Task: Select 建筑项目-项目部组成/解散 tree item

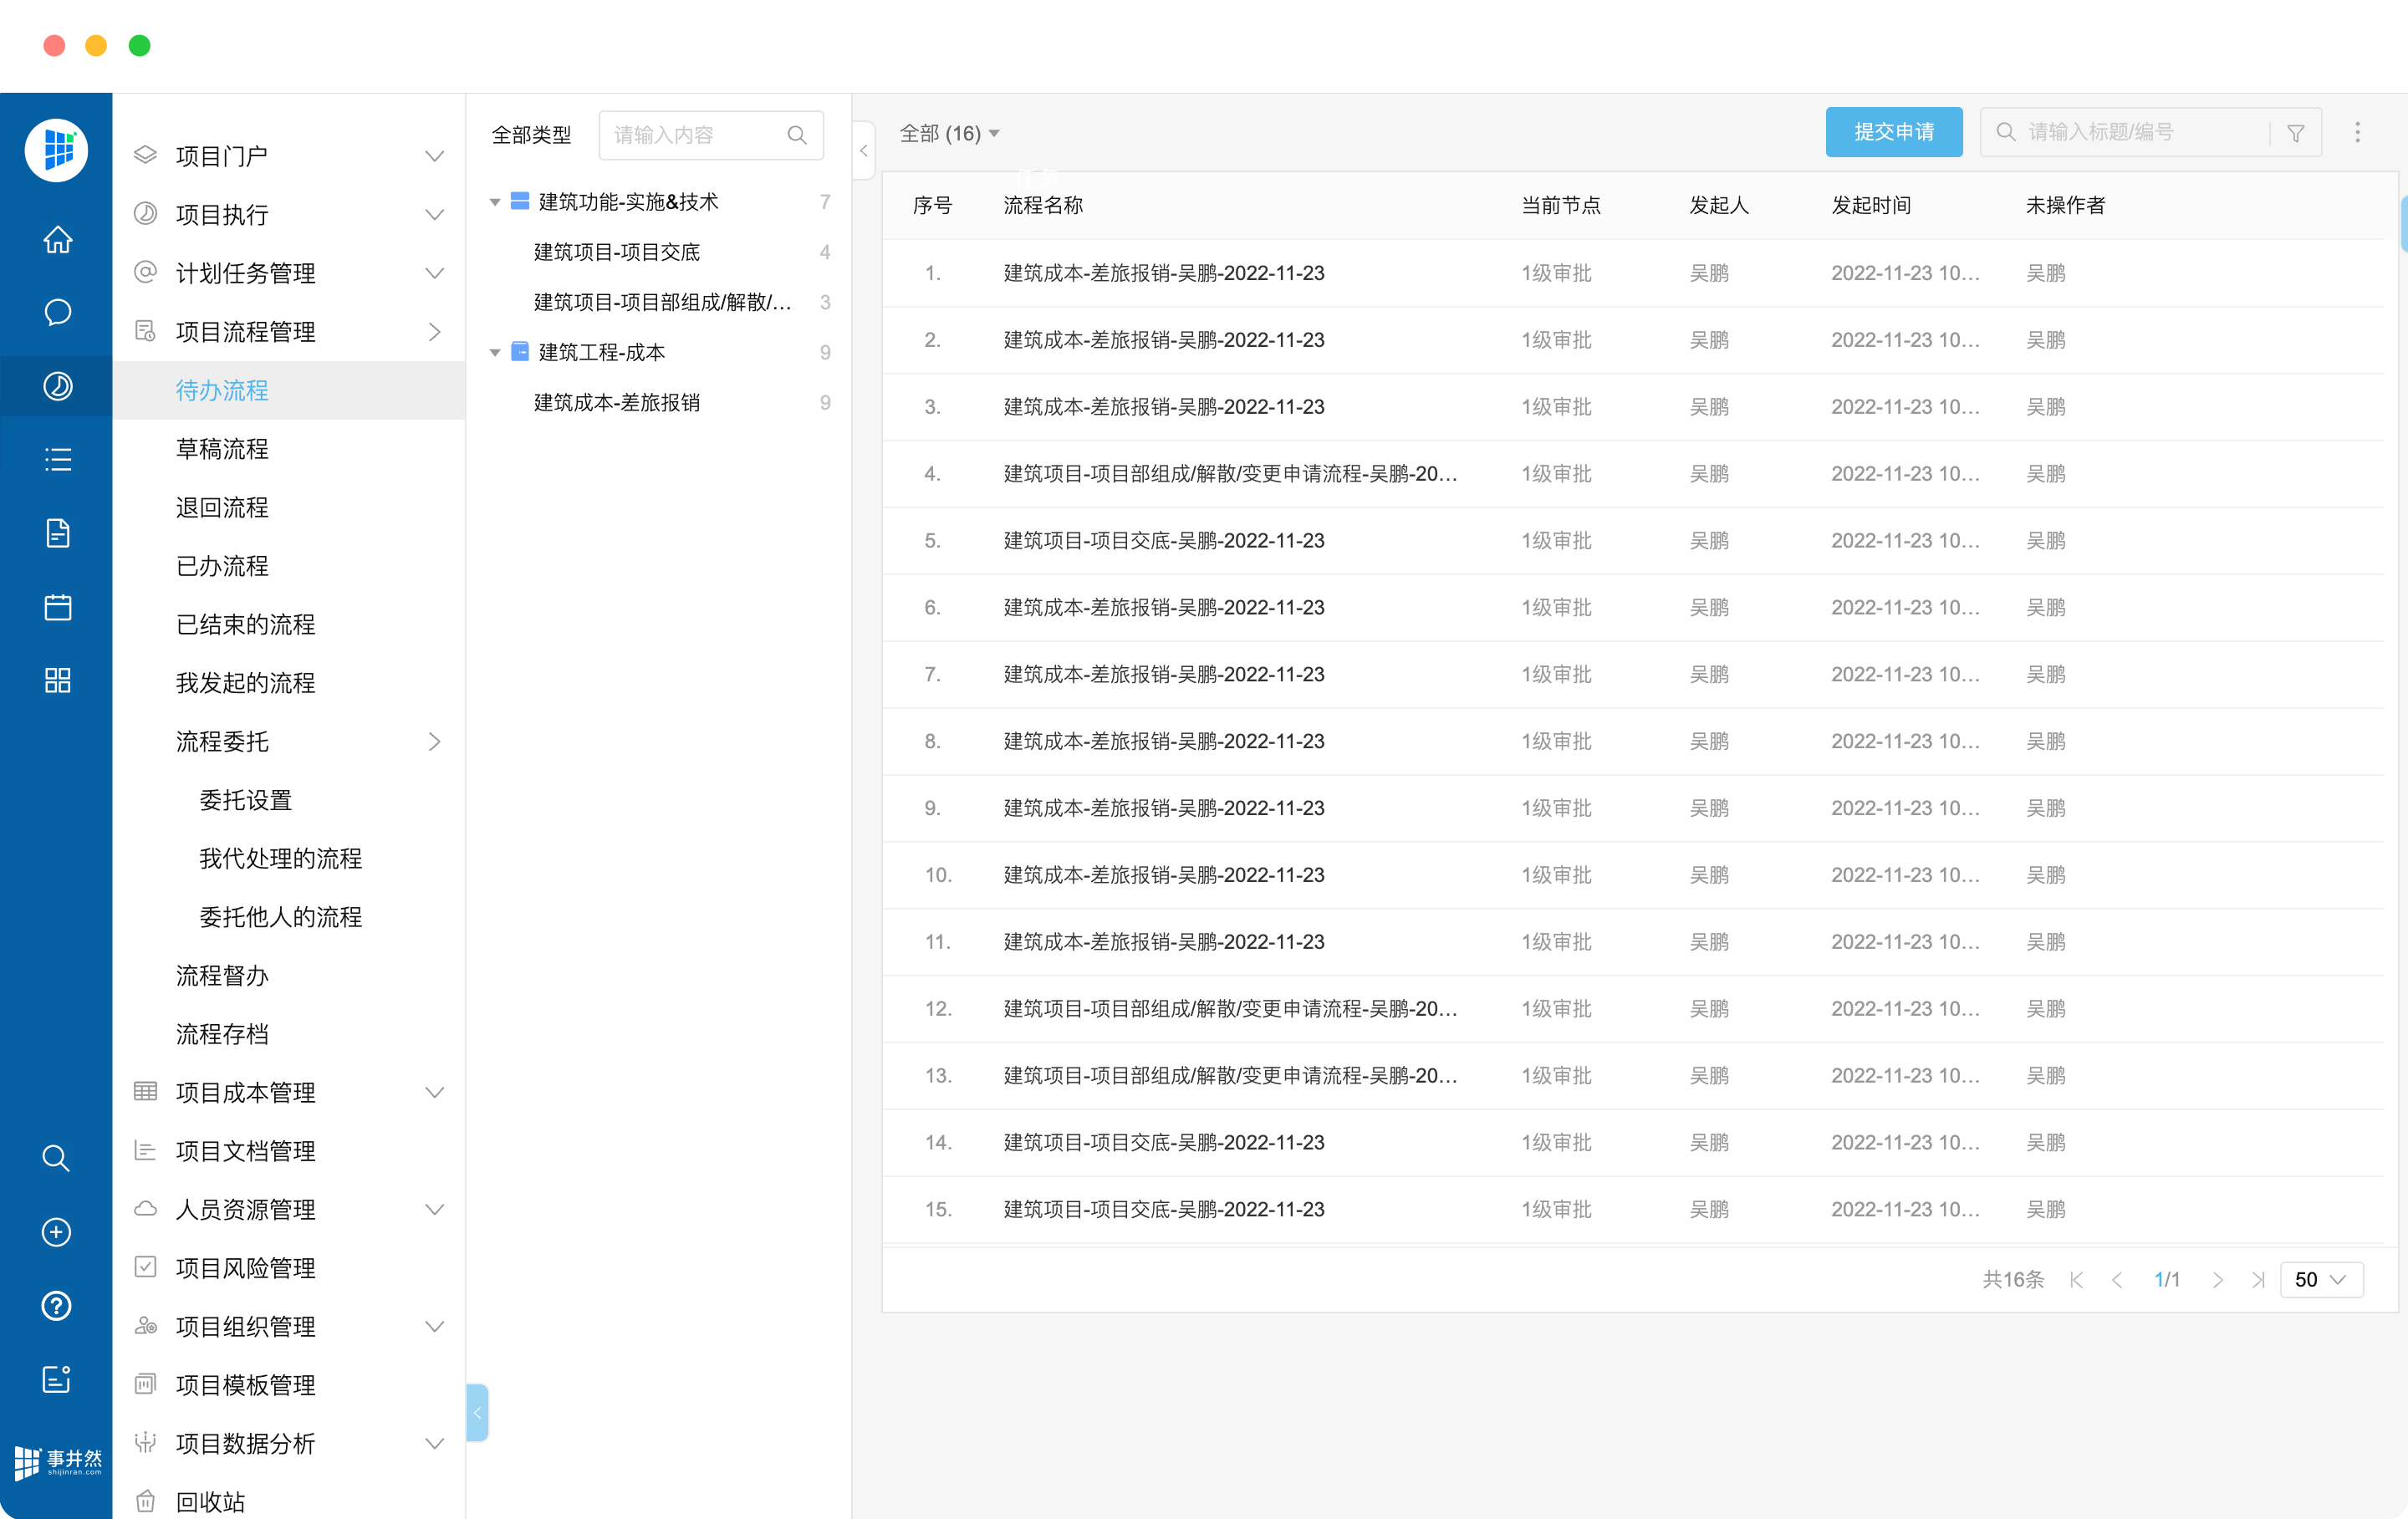Action: tap(662, 302)
